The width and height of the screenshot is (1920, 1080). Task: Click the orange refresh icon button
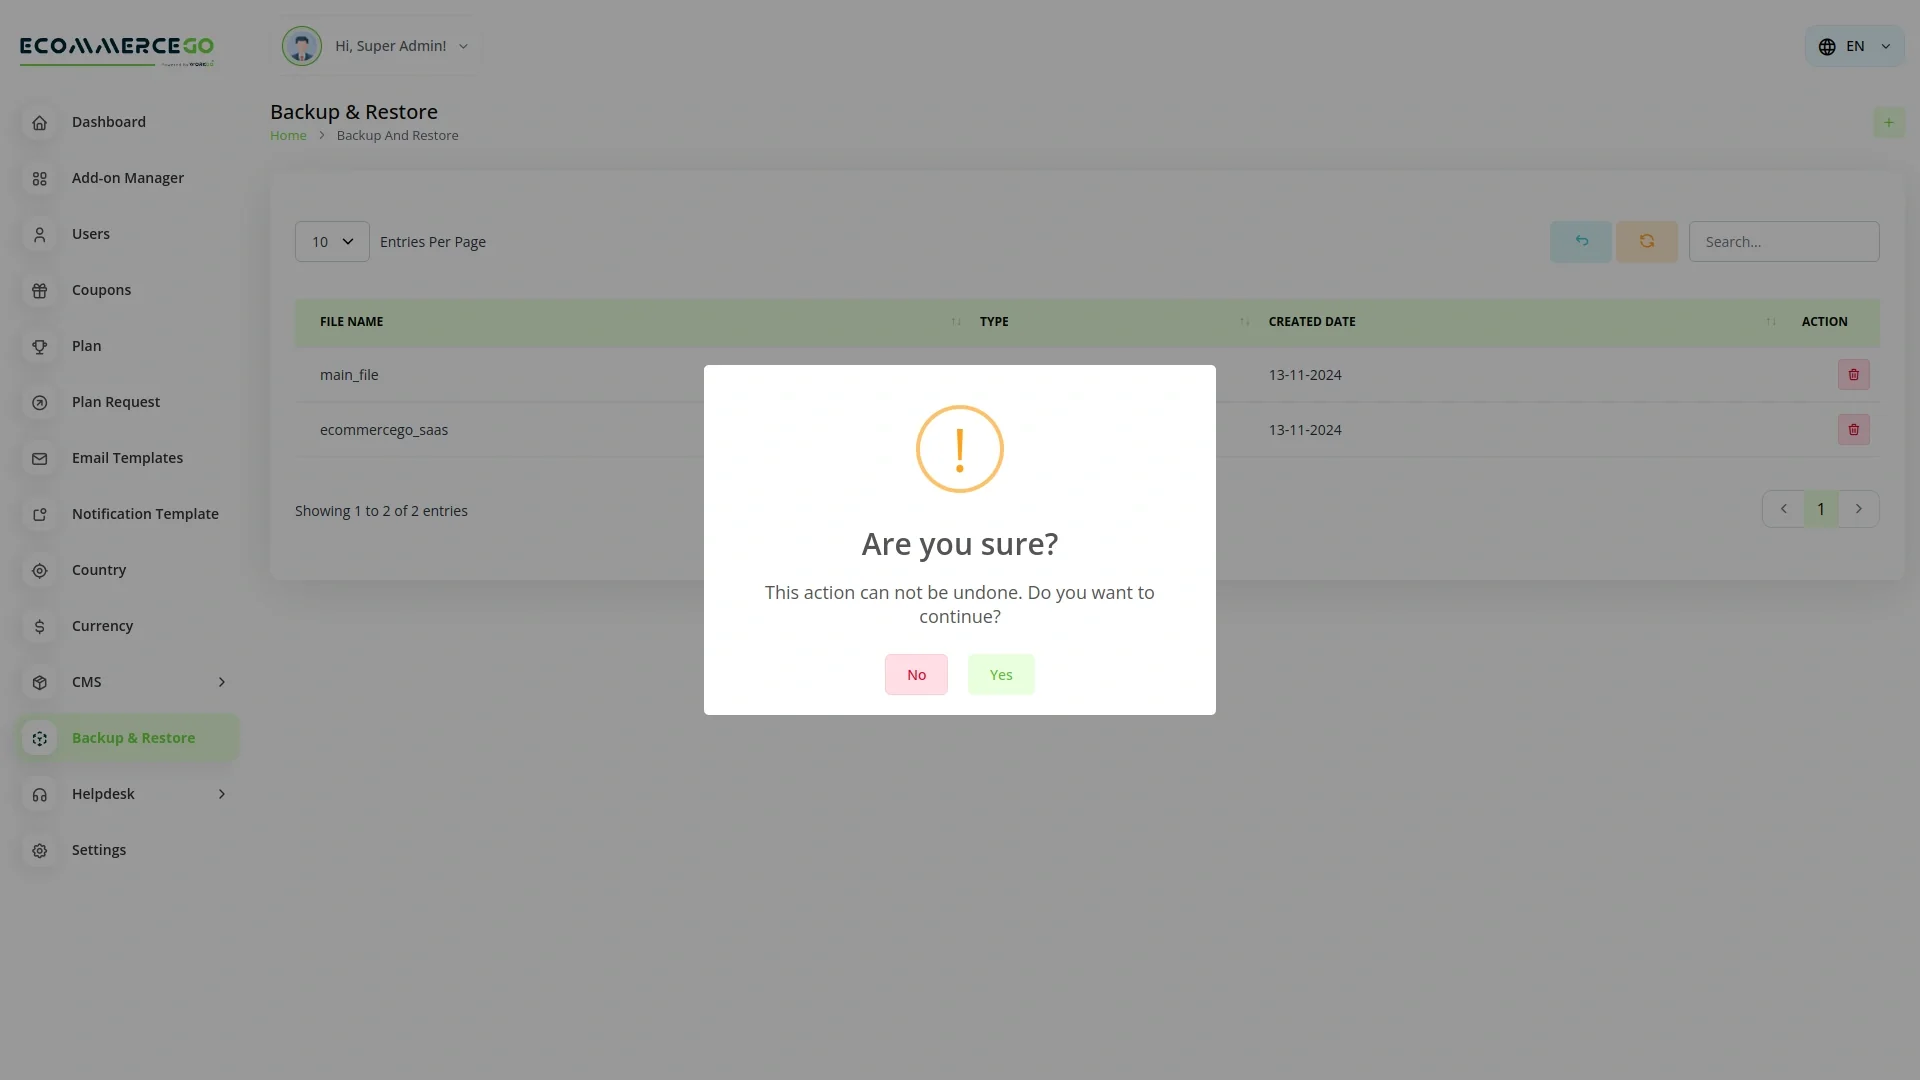(1646, 242)
